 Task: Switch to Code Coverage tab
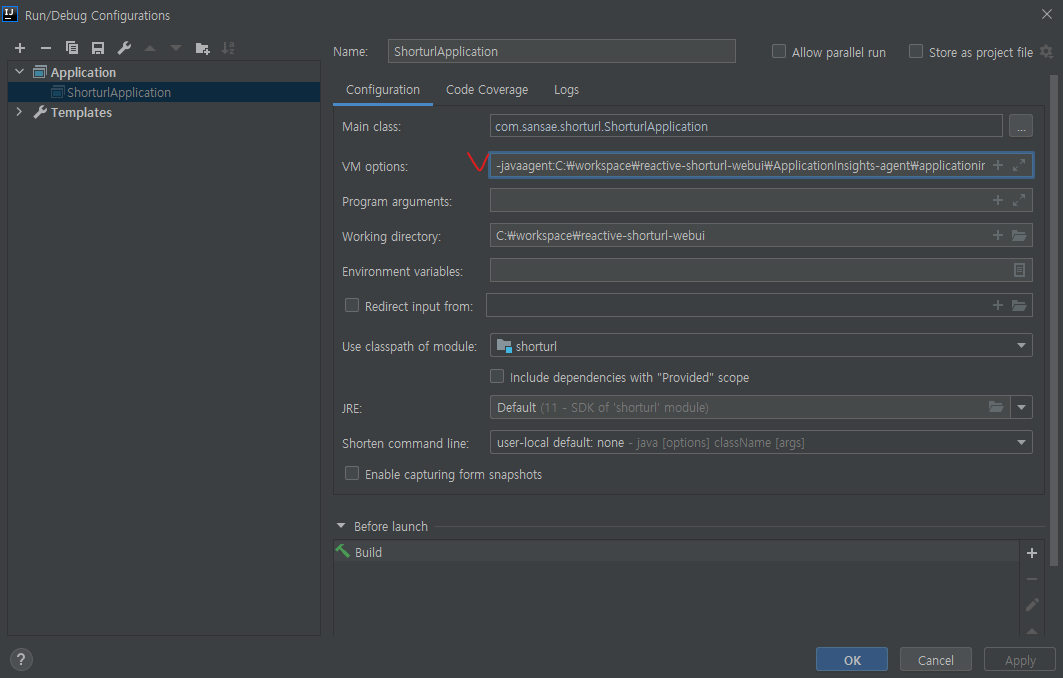[486, 90]
